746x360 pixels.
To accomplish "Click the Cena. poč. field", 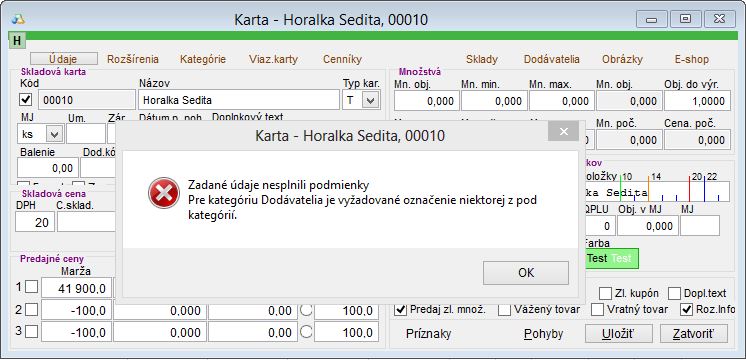I will [697, 140].
